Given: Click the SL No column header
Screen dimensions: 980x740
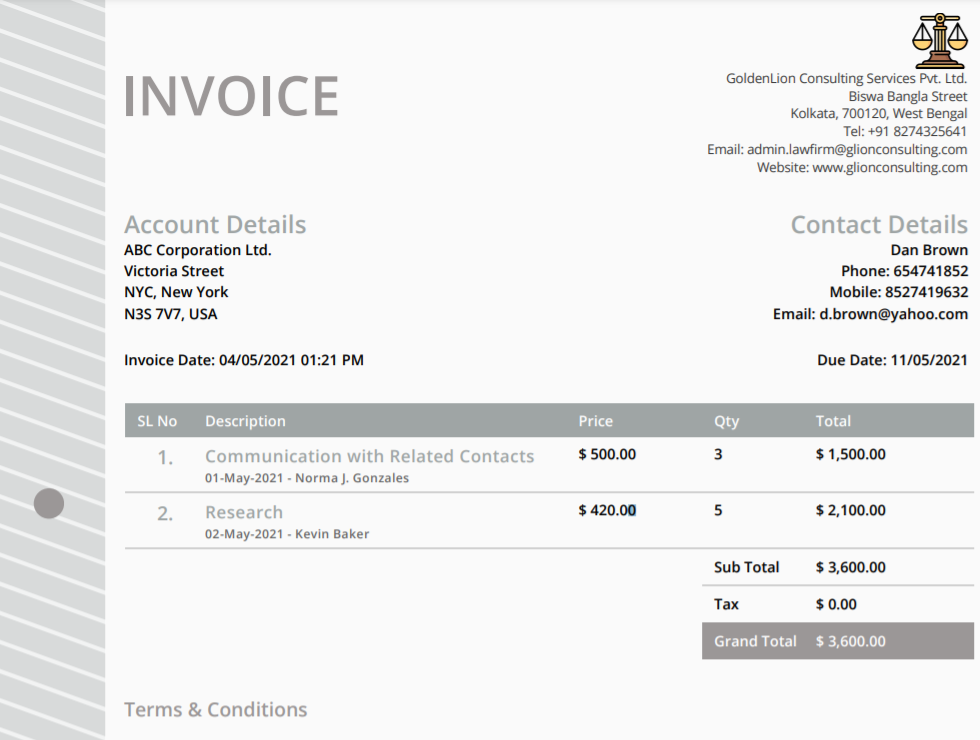Looking at the screenshot, I should [157, 421].
